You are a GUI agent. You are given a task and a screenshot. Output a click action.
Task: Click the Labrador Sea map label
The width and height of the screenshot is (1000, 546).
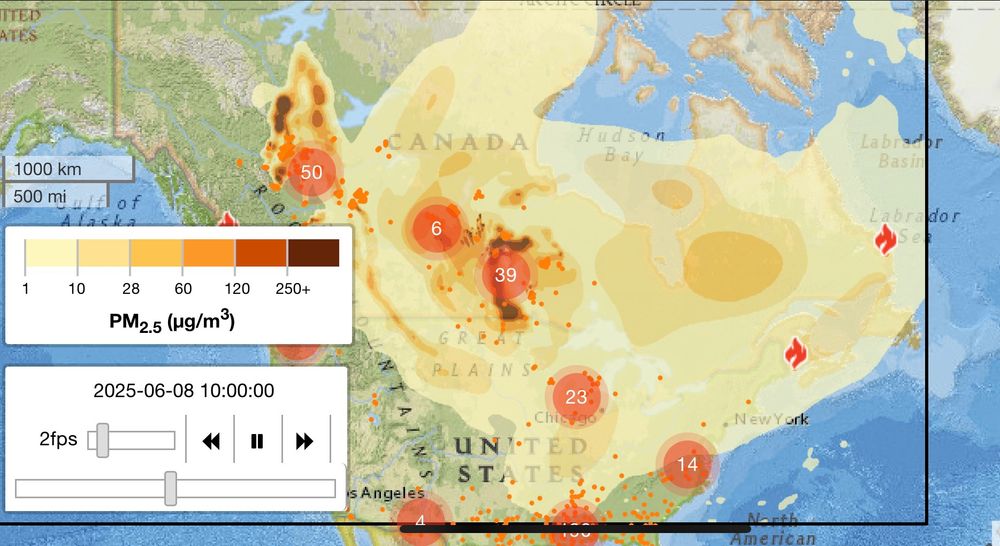click(x=915, y=225)
